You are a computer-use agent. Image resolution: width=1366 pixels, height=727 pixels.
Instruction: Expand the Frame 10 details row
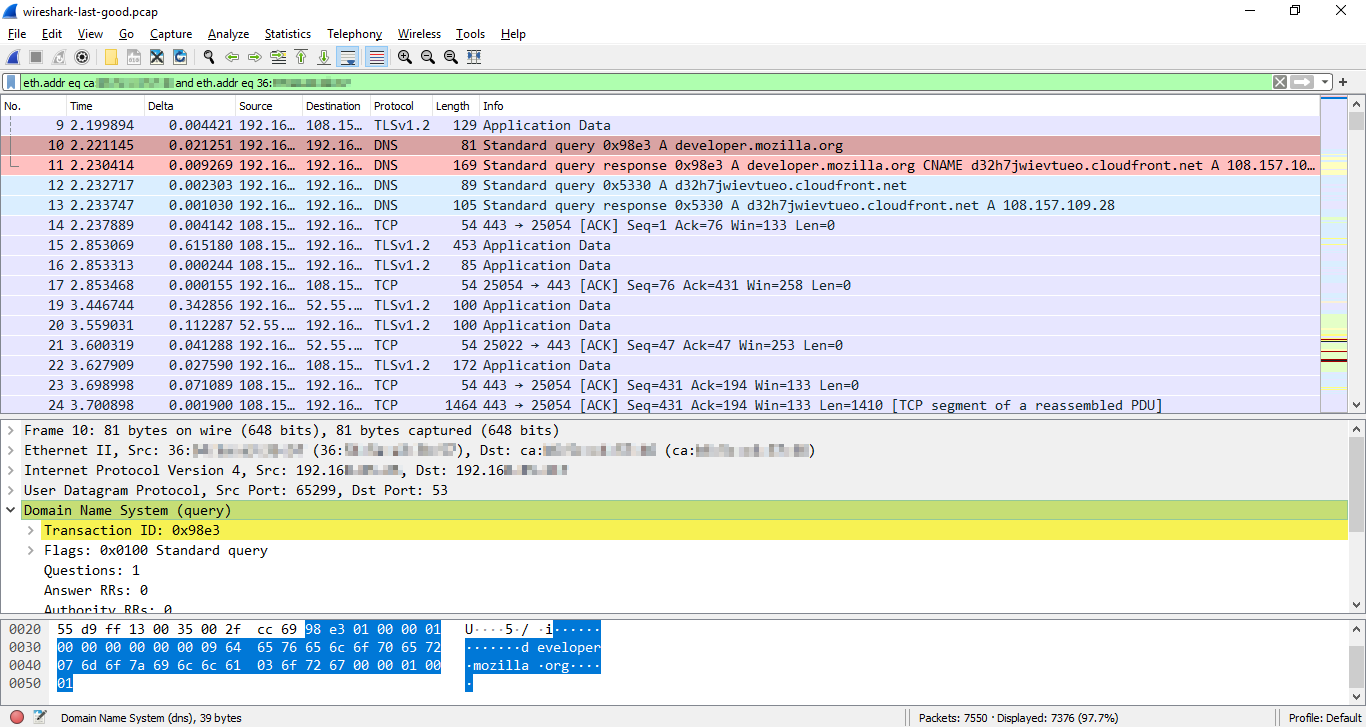pyautogui.click(x=10, y=431)
